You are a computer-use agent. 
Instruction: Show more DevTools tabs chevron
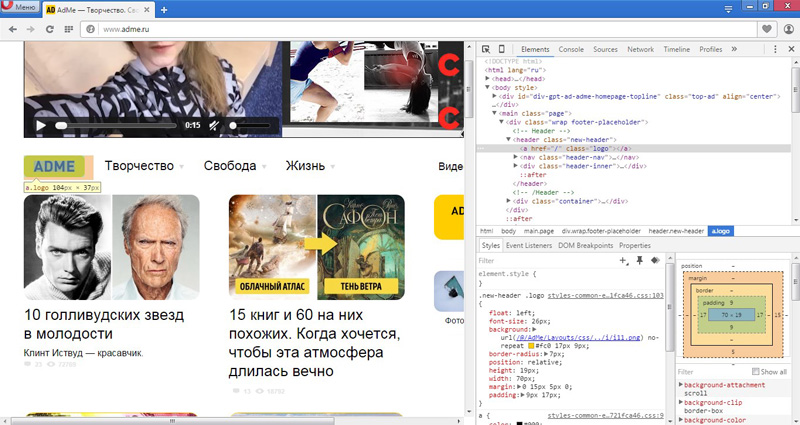click(734, 49)
